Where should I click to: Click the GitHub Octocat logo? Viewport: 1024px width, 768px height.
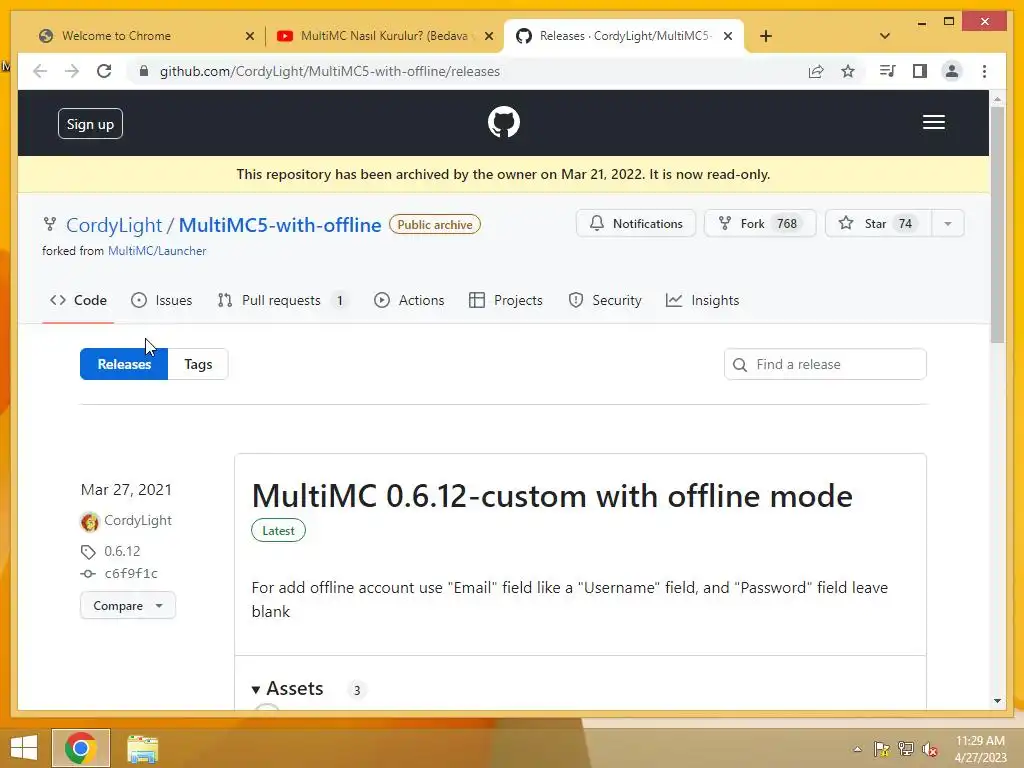tap(504, 122)
